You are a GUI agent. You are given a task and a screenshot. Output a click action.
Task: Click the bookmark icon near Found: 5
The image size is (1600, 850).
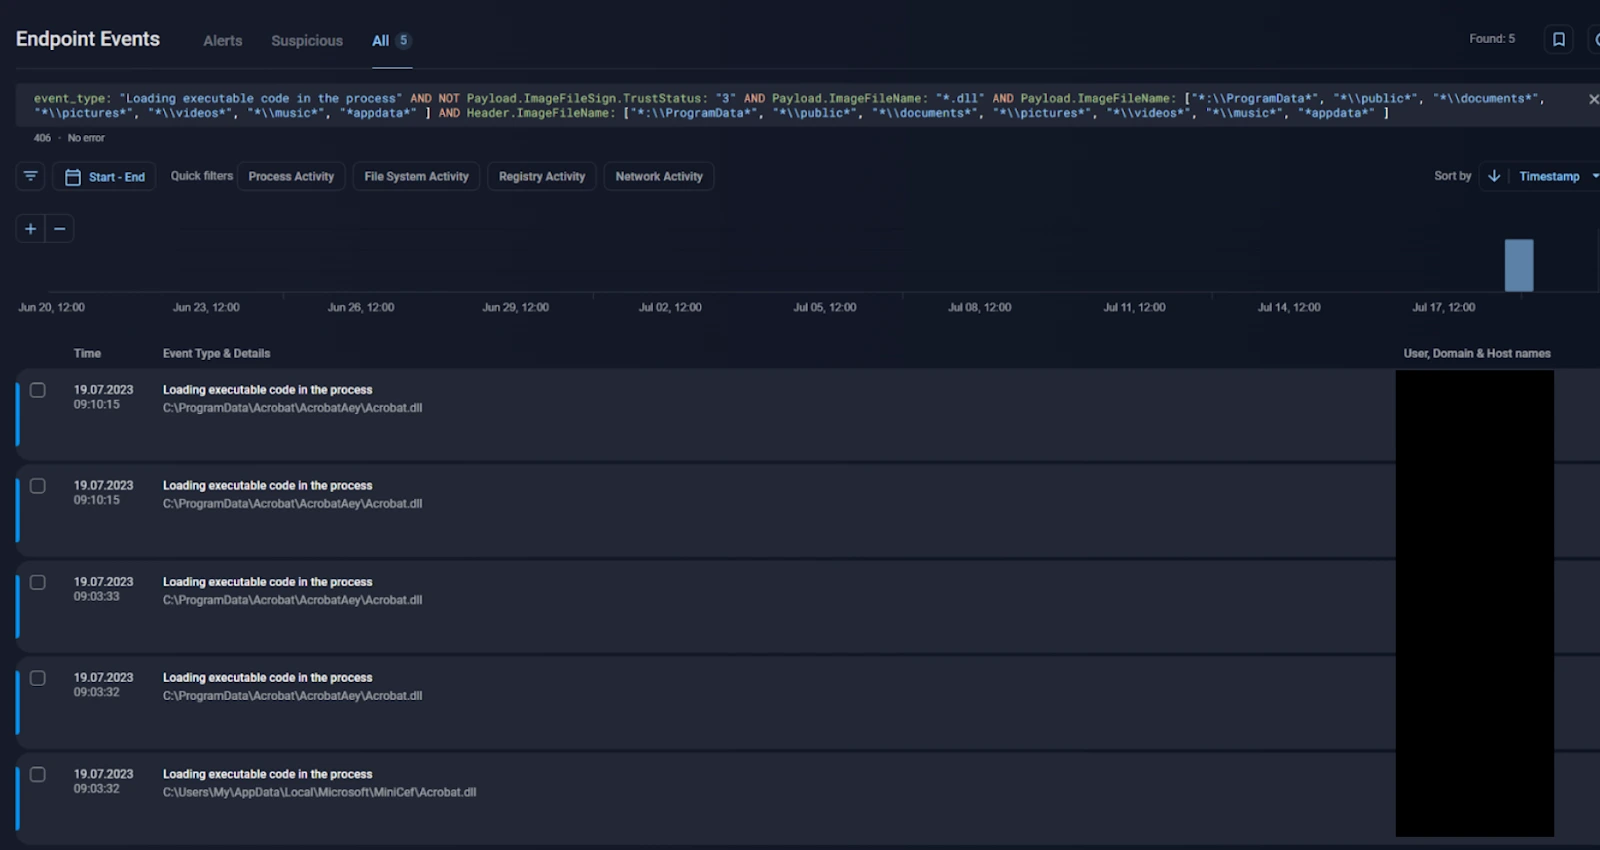tap(1558, 39)
